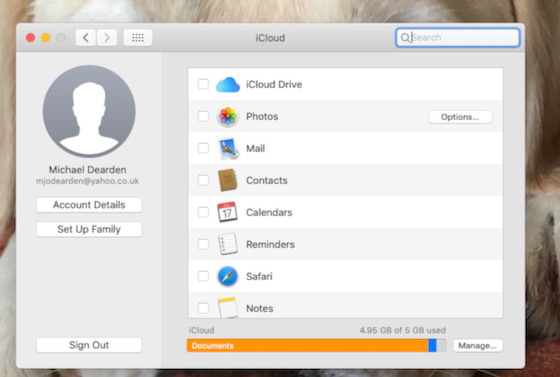Click the Mail stamp icon
Viewport: 560px width, 377px height.
coord(228,148)
